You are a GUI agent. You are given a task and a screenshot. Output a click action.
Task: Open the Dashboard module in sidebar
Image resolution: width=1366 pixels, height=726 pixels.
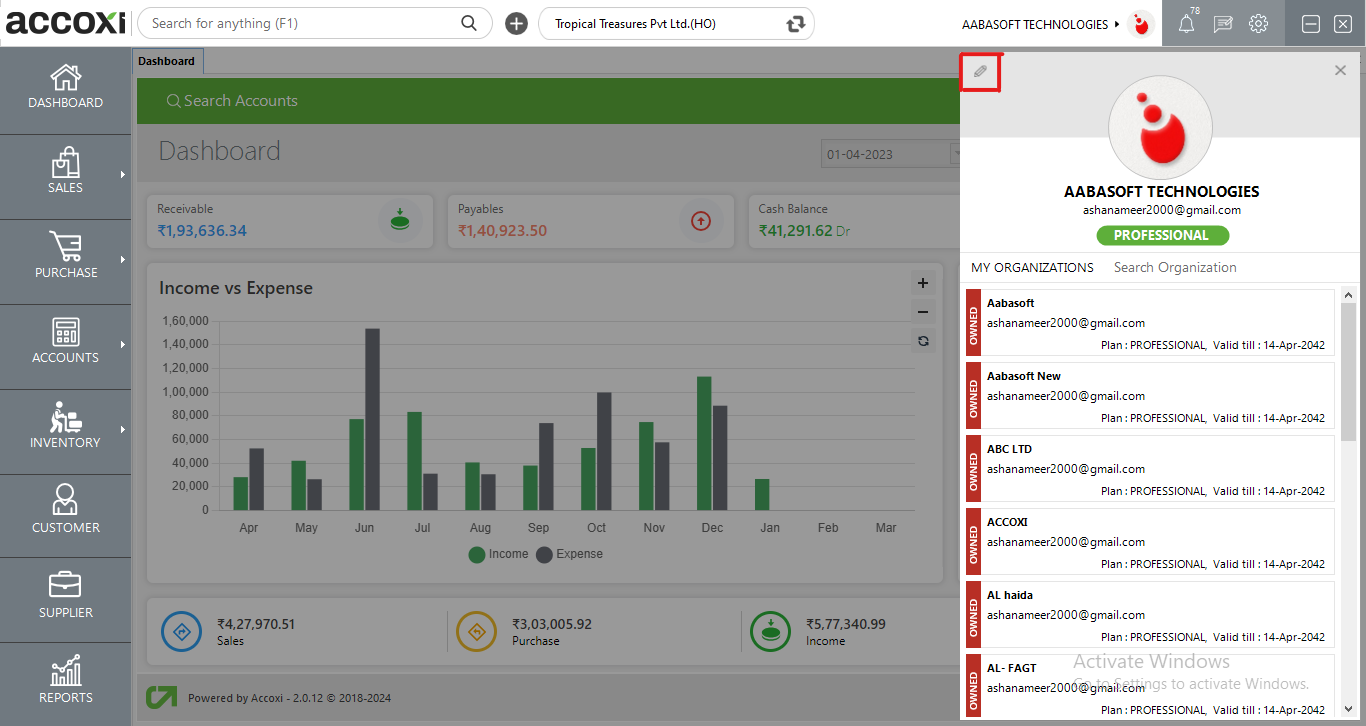pos(65,90)
